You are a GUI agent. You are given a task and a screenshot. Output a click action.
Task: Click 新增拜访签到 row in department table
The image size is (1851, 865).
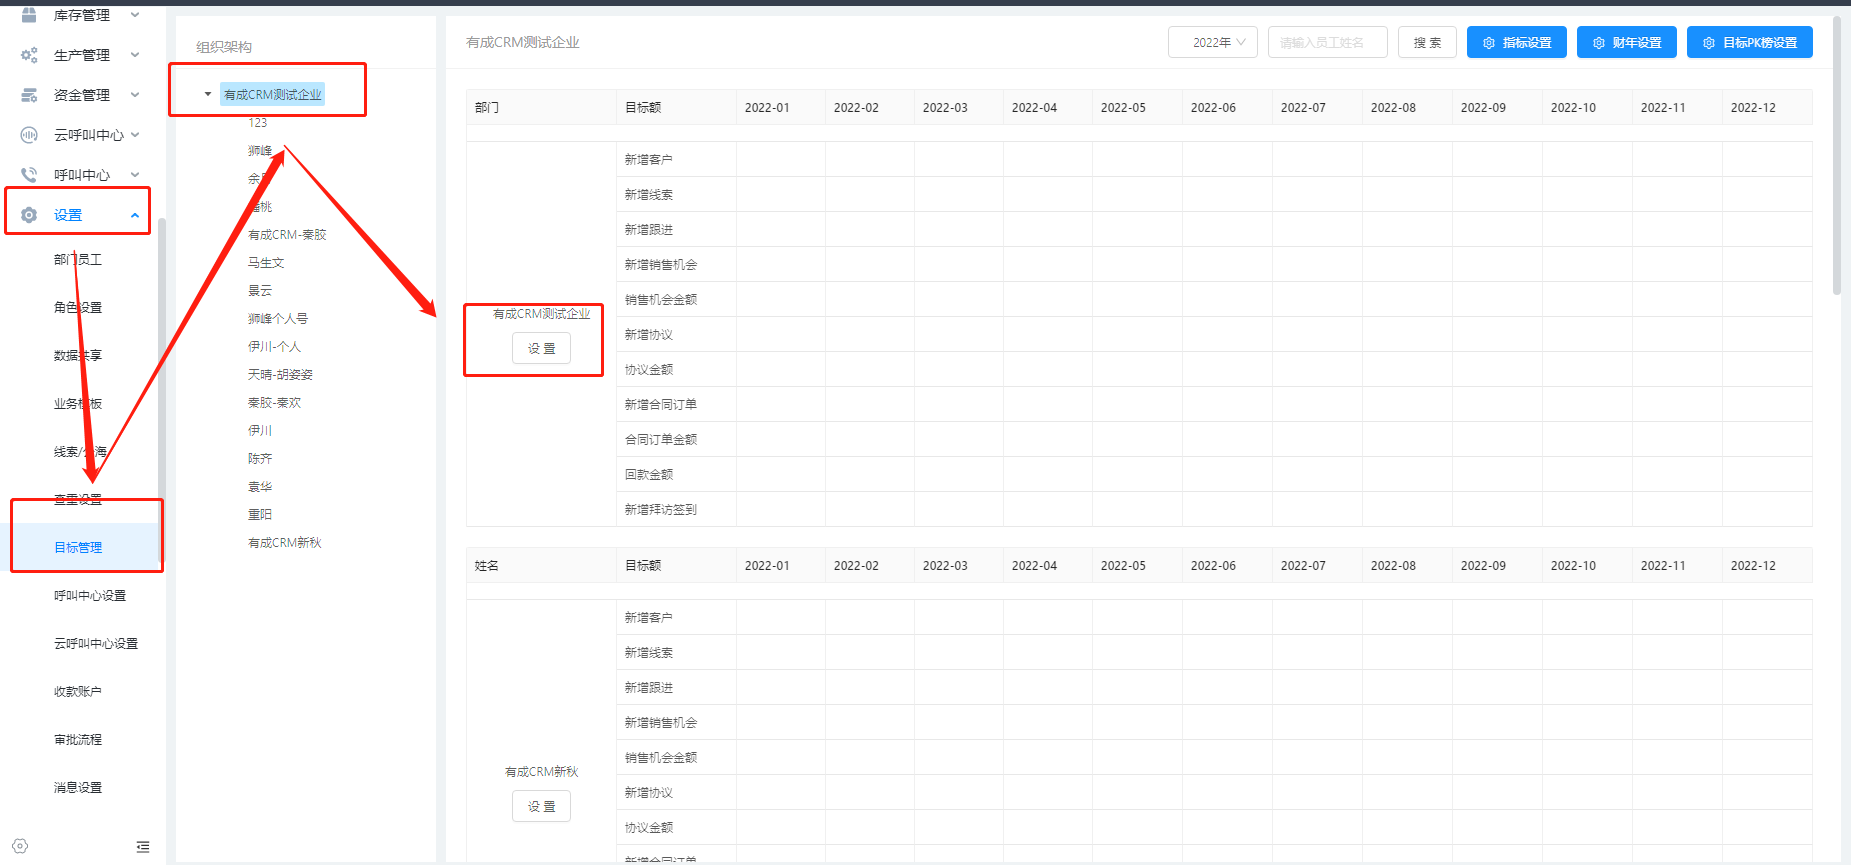(x=1214, y=509)
